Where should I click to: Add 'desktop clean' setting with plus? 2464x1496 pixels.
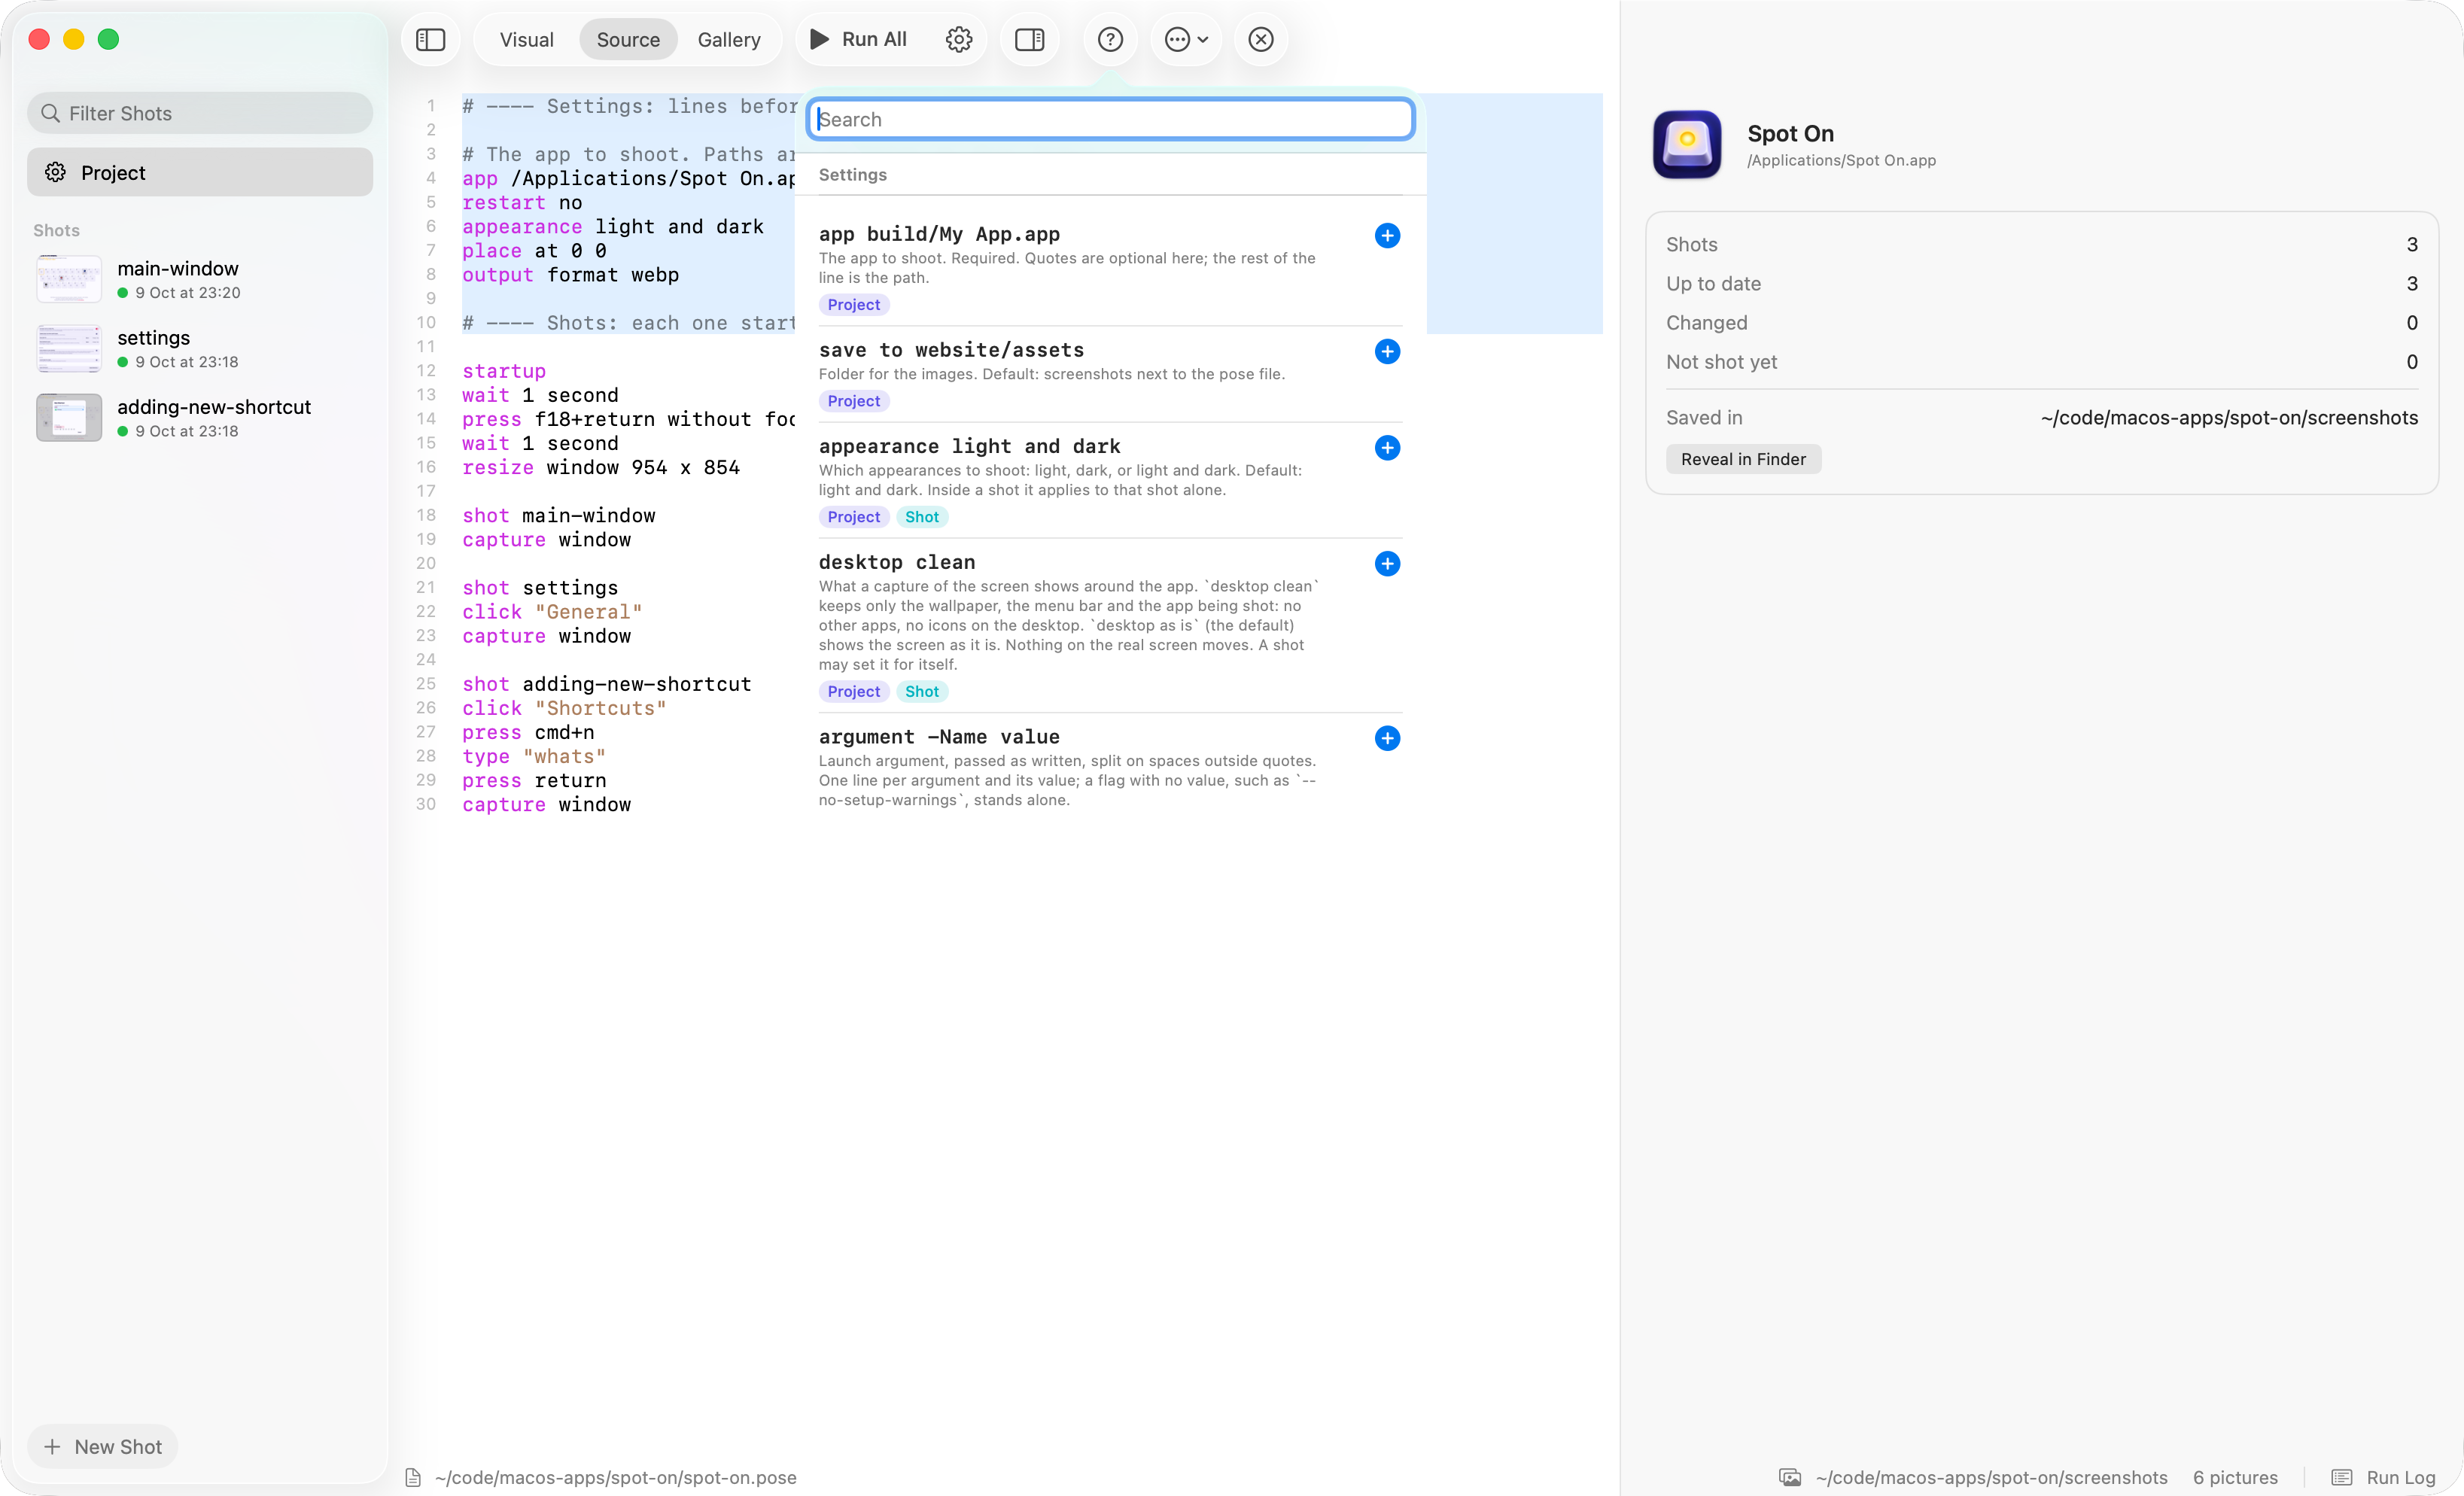tap(1387, 563)
